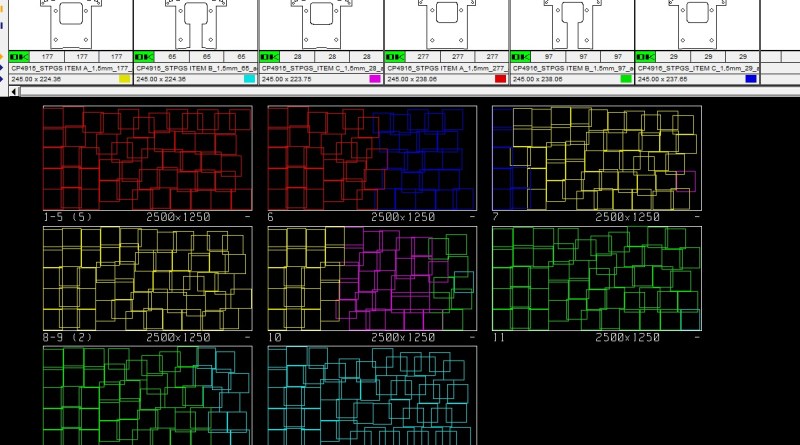
Task: Click part name CP4915_STPGS ITEM B_1.5mm_65
Action: pyautogui.click(x=195, y=68)
